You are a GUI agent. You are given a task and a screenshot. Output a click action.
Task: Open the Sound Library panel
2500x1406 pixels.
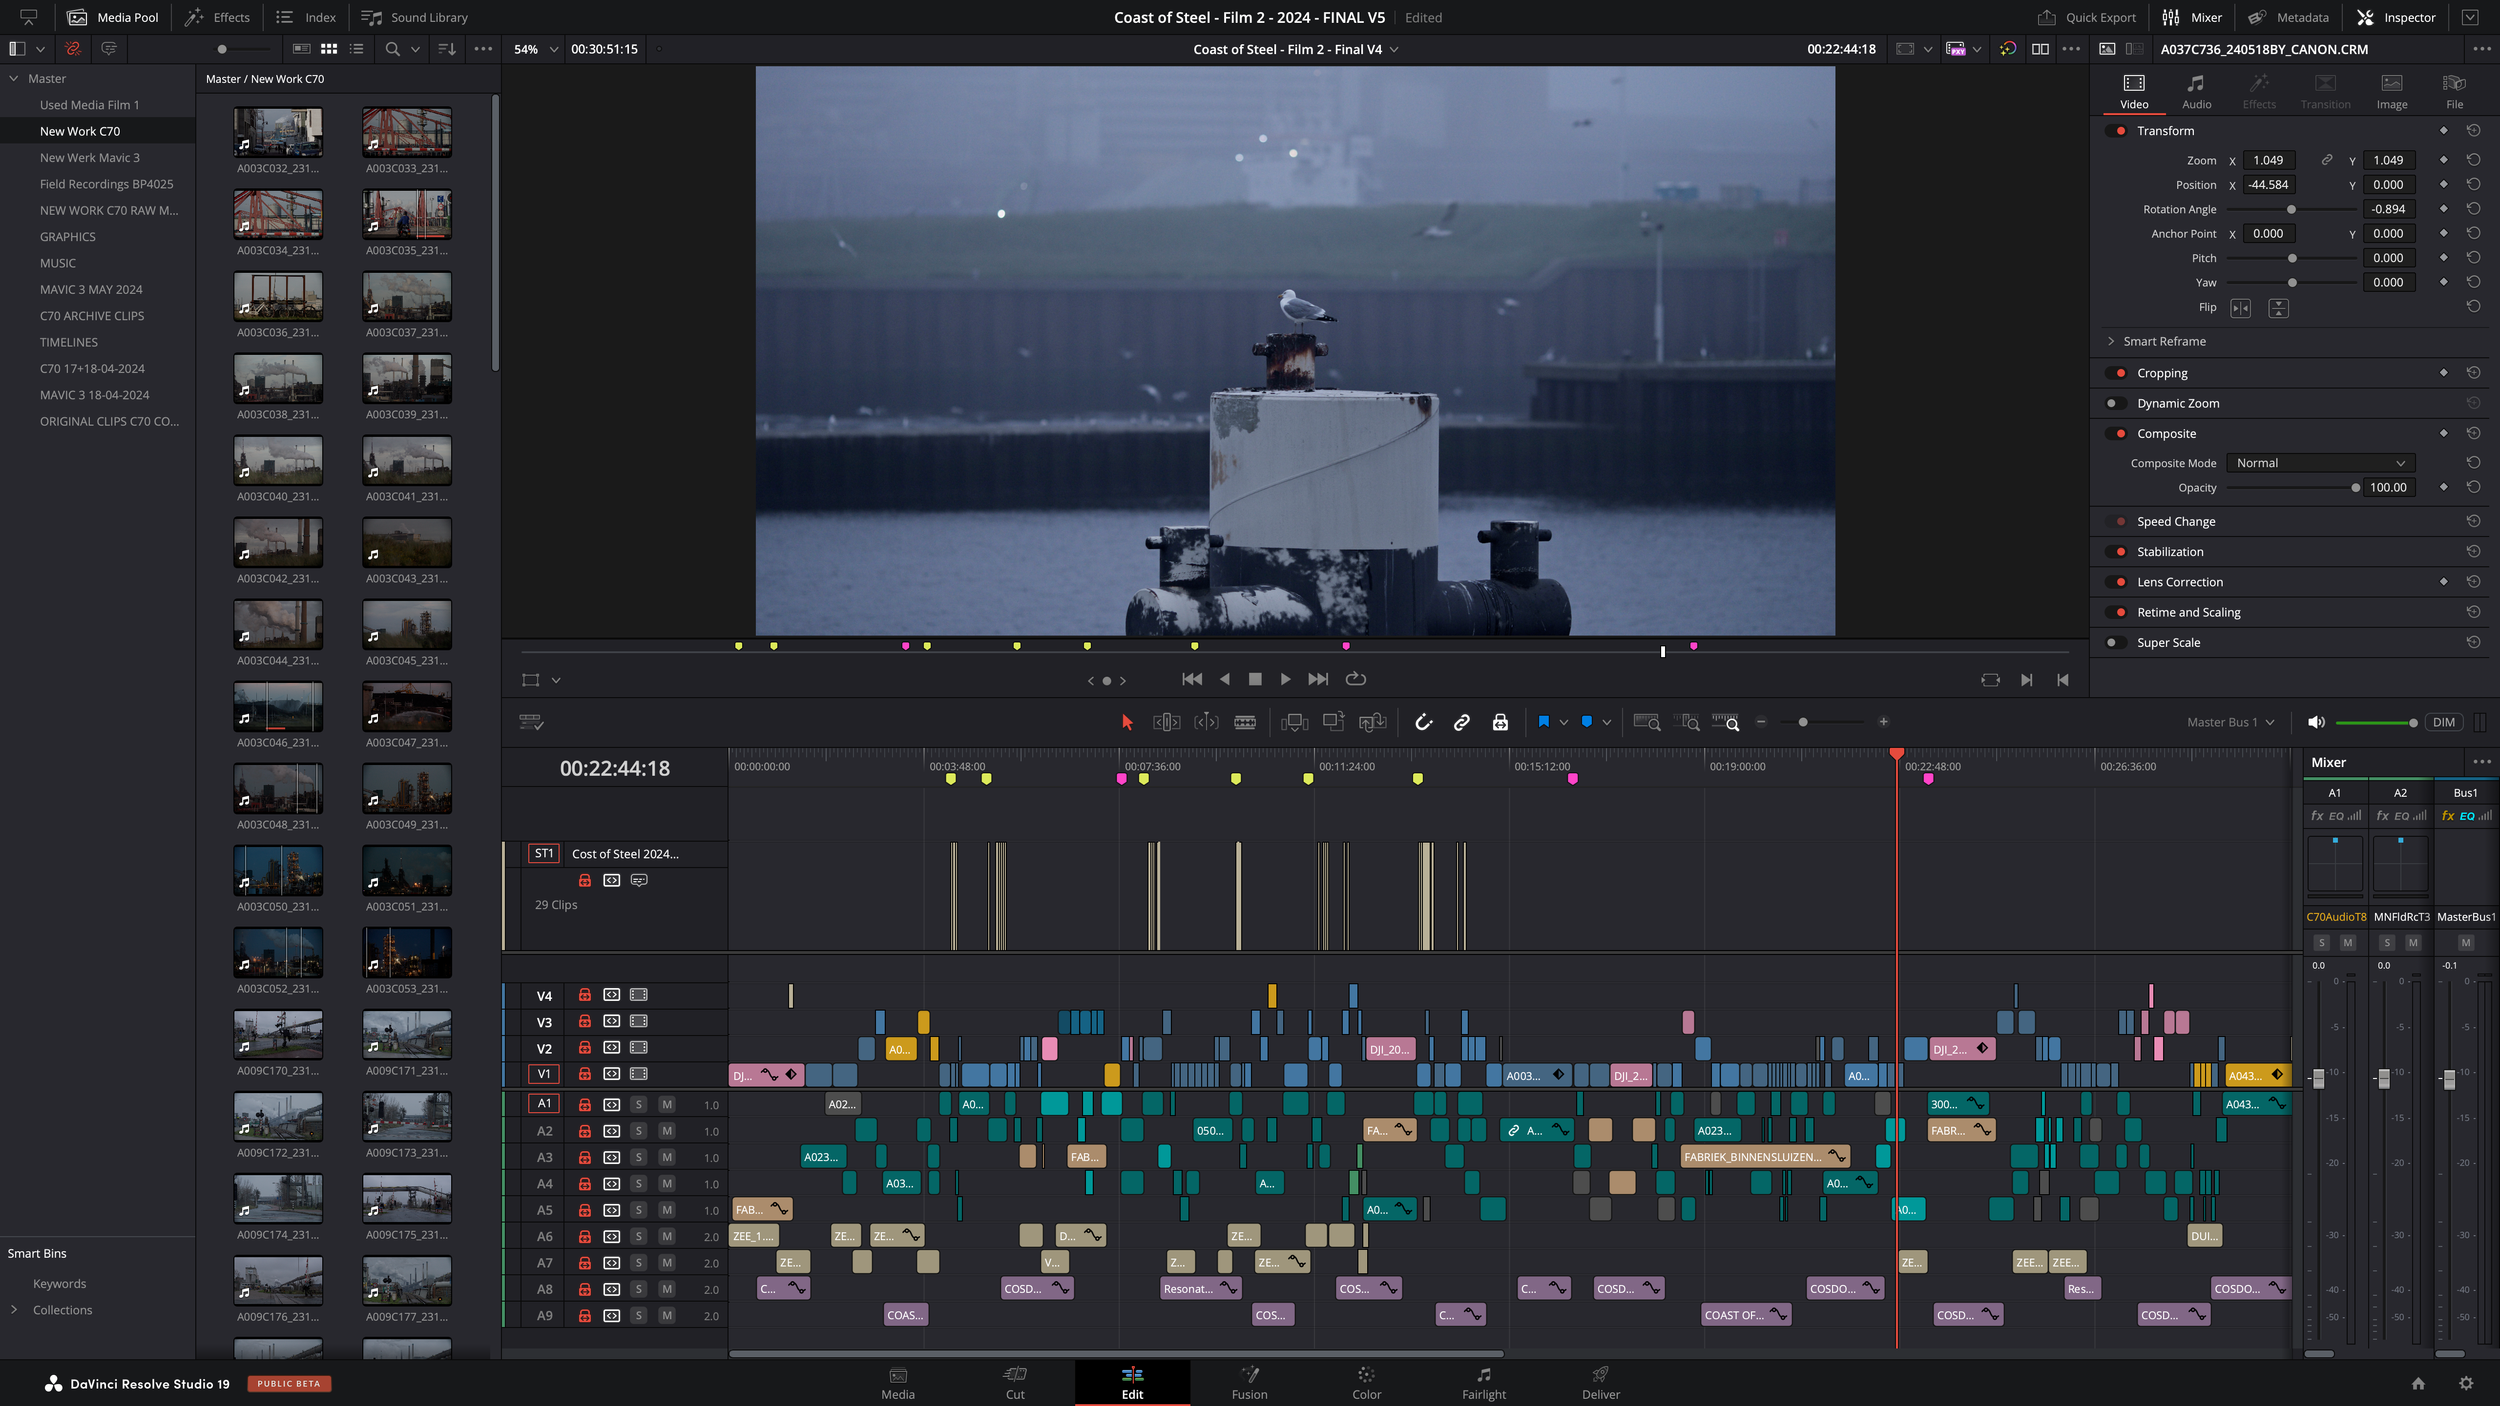(x=414, y=17)
